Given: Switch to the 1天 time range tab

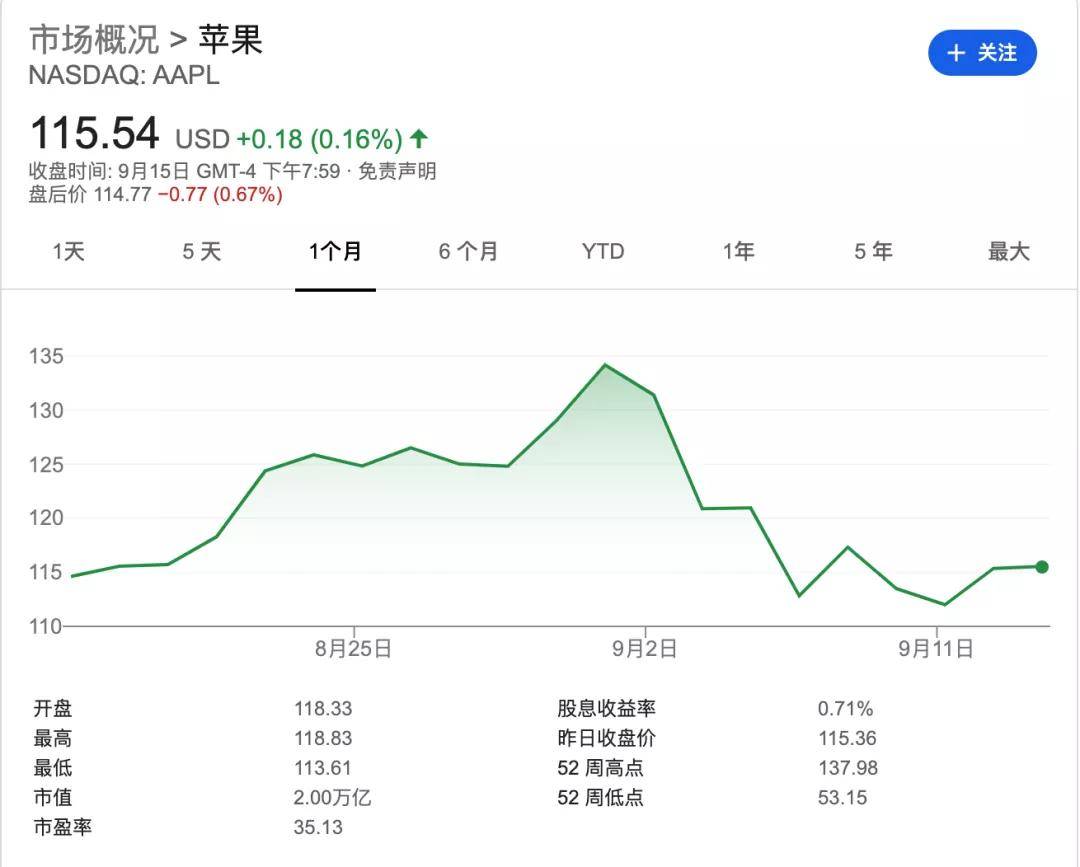Looking at the screenshot, I should pyautogui.click(x=68, y=252).
